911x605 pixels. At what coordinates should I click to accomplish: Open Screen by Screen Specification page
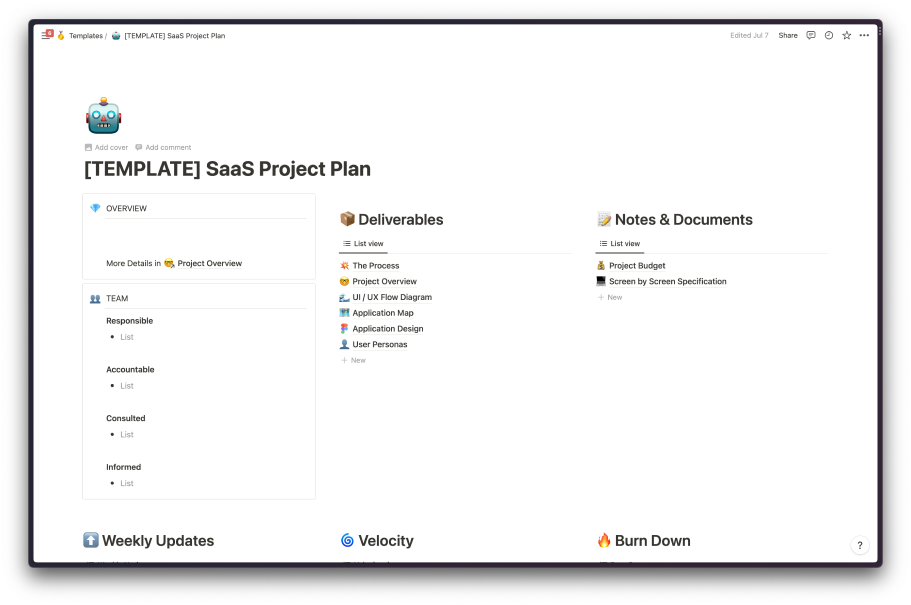[x=668, y=281]
